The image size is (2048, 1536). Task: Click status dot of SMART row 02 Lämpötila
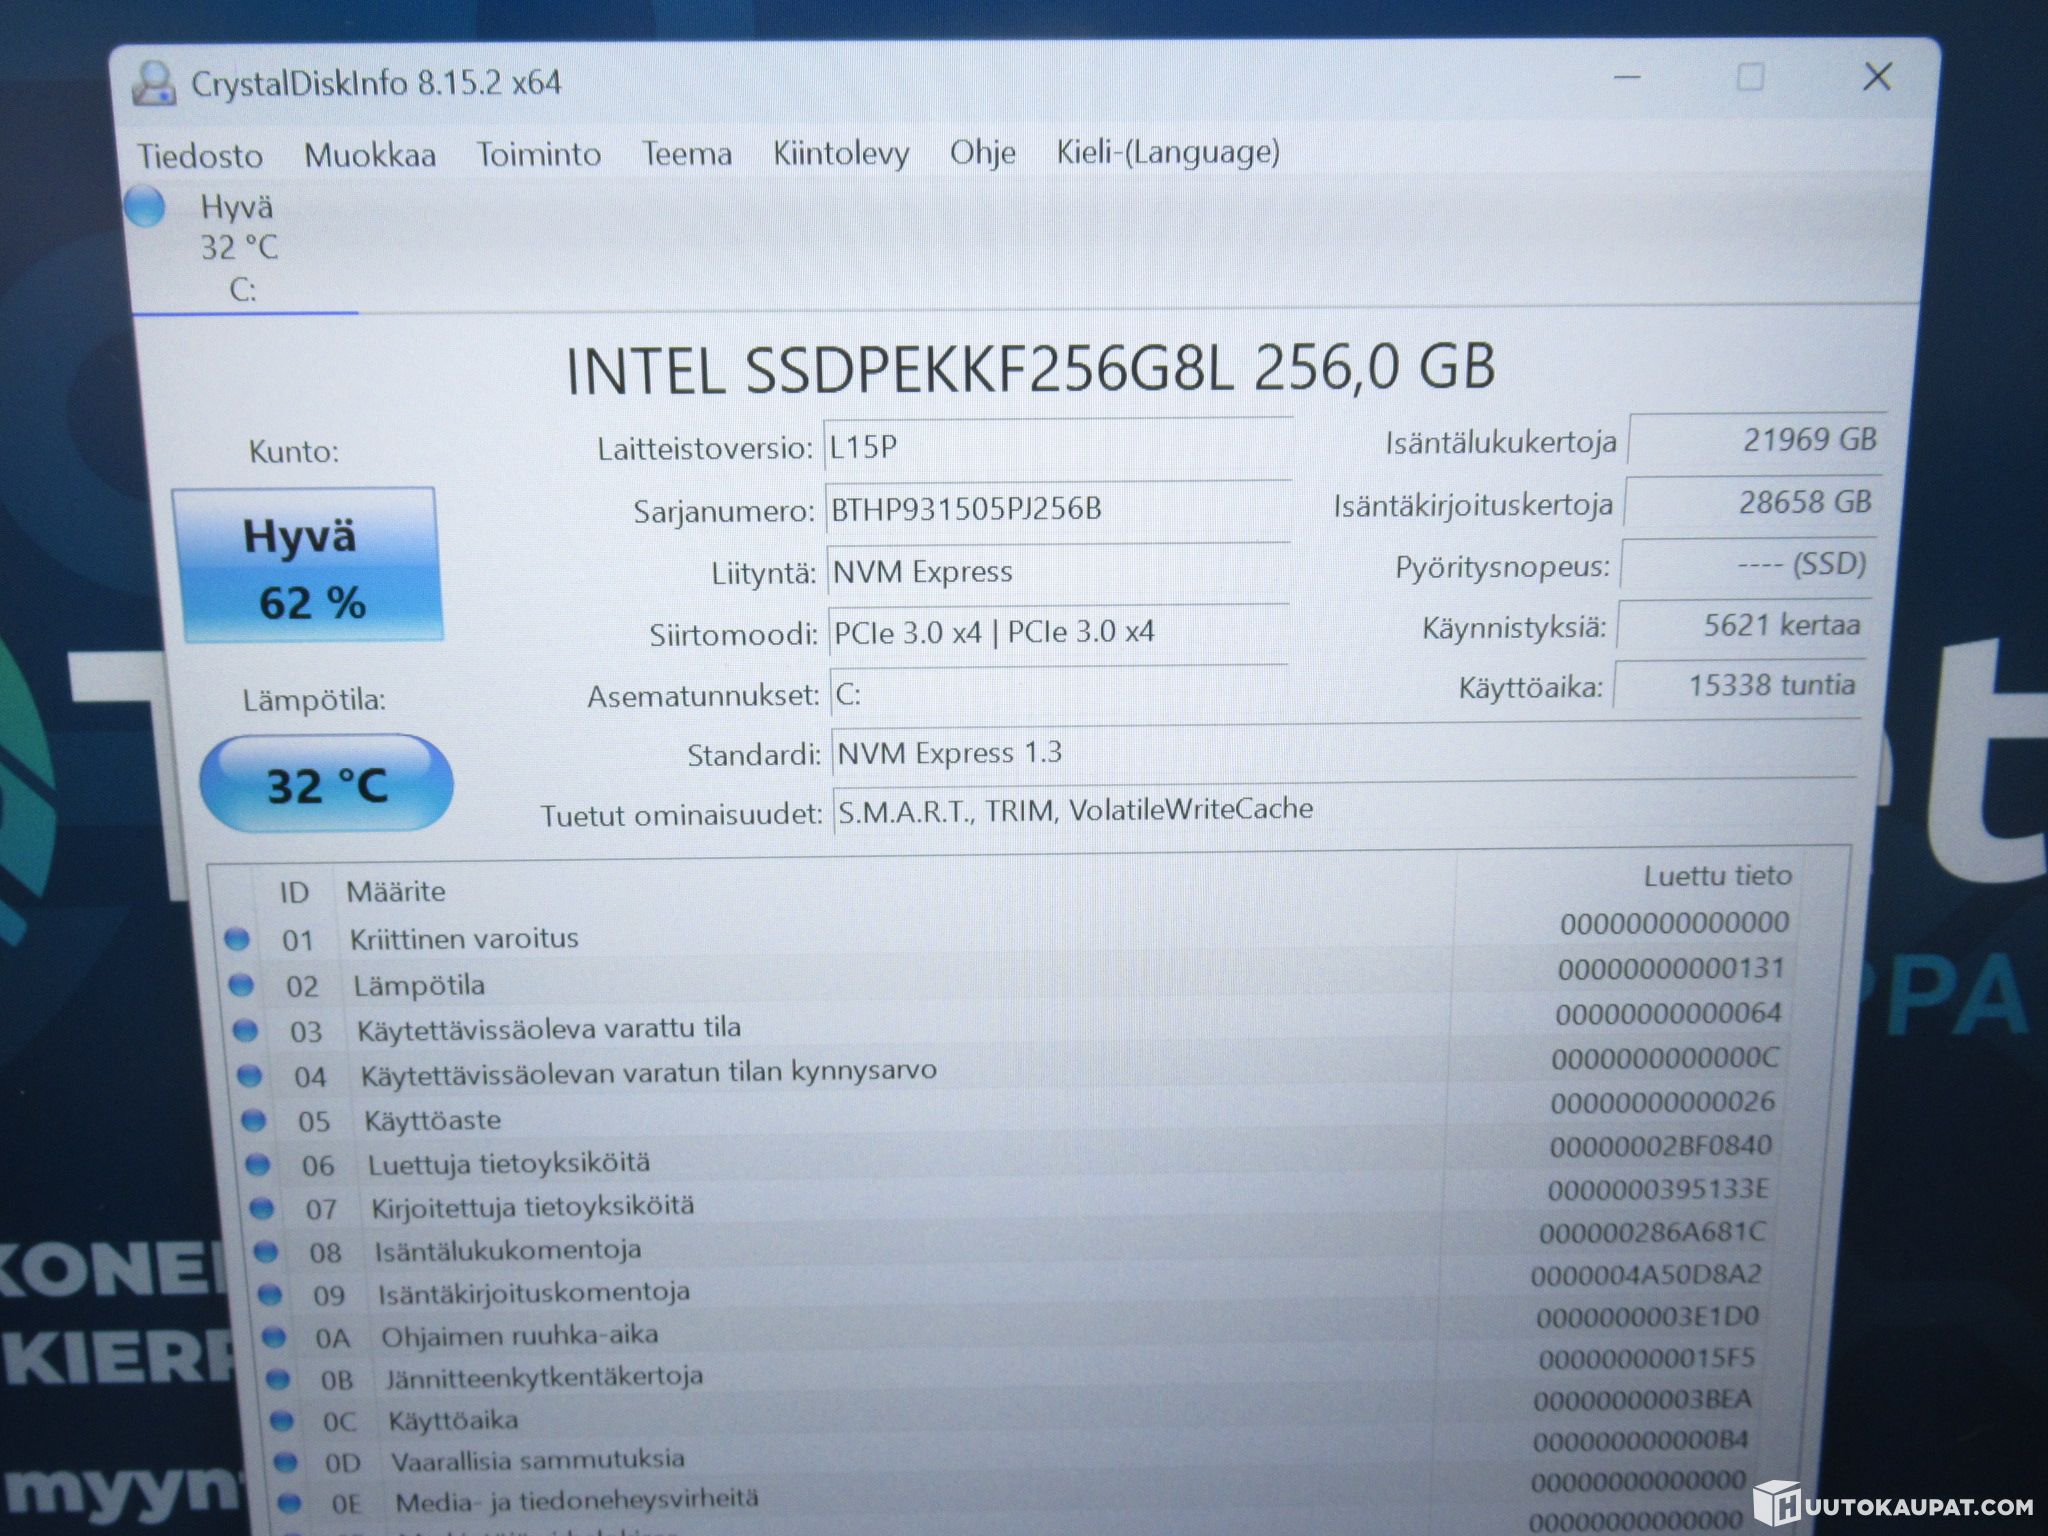[x=241, y=984]
